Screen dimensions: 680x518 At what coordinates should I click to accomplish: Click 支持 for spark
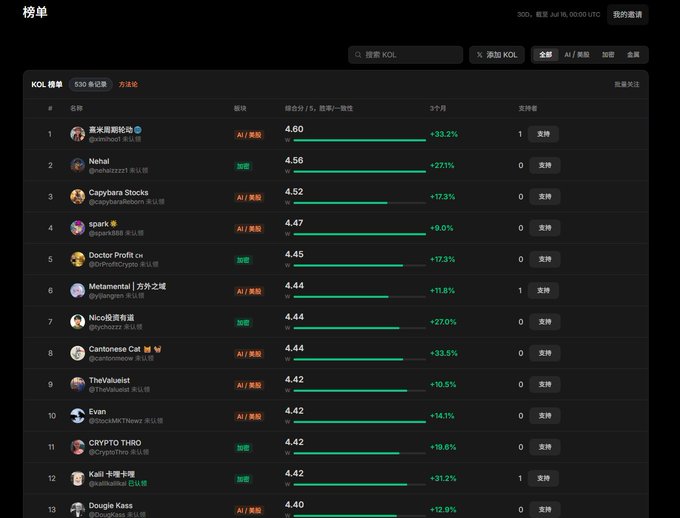pyautogui.click(x=545, y=228)
